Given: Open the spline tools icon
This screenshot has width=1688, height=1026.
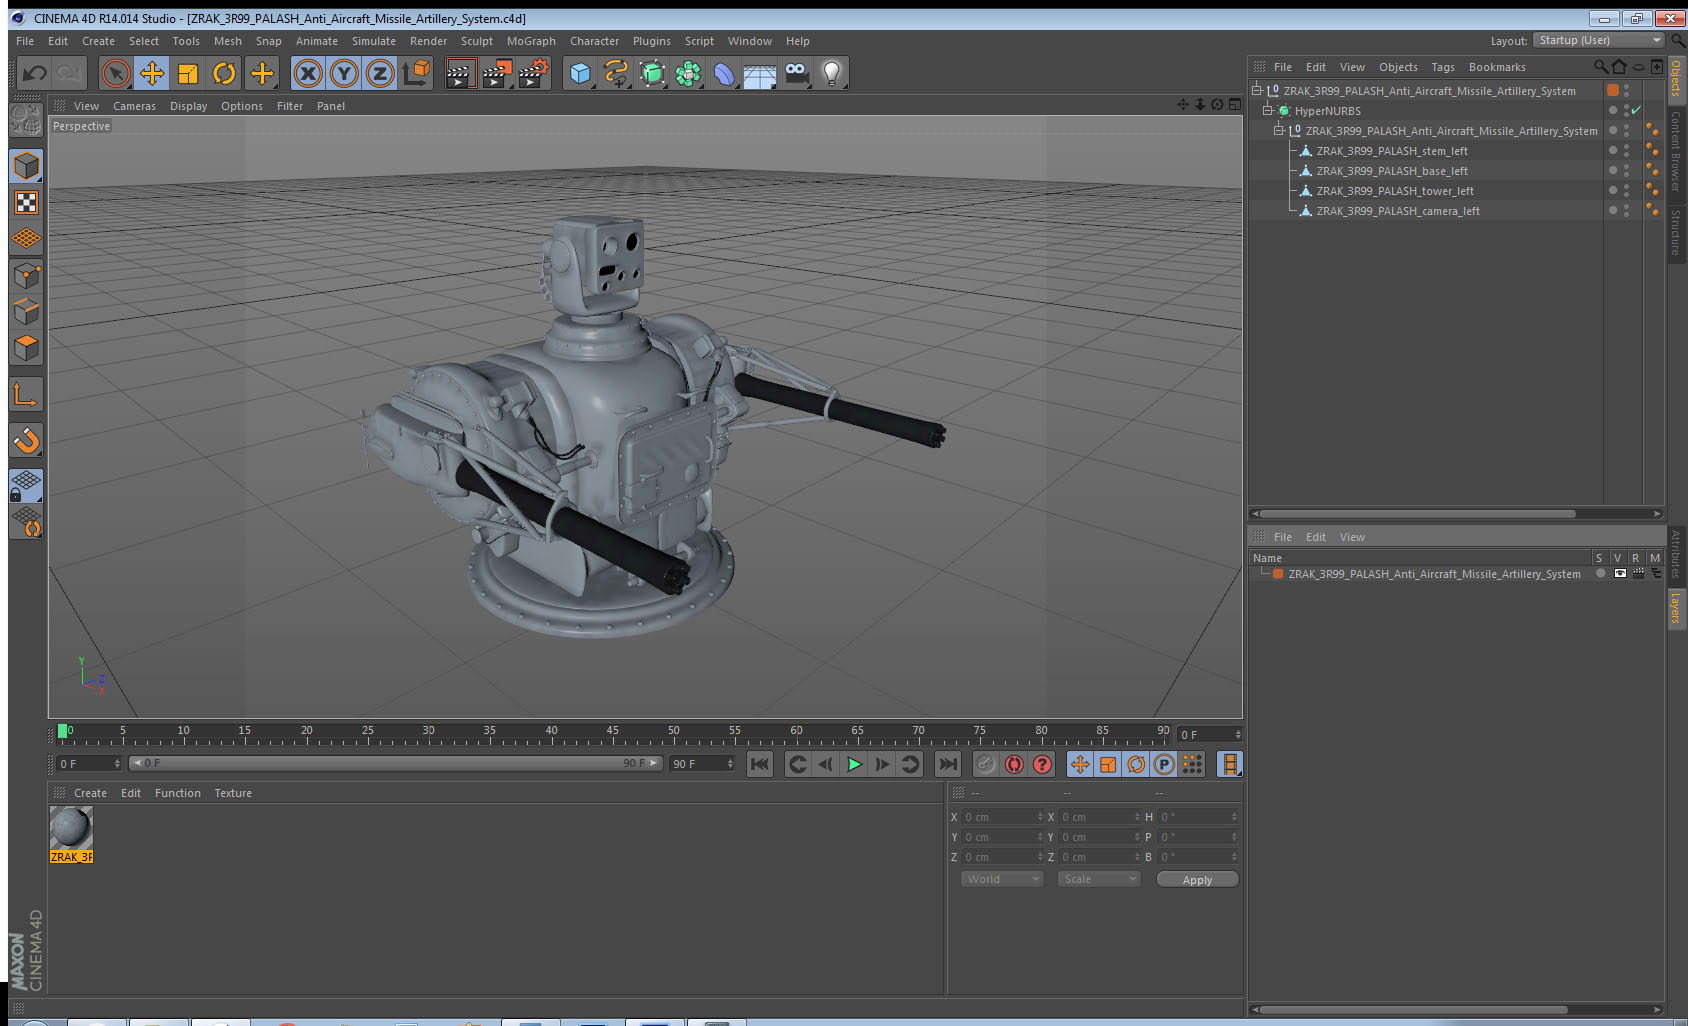Looking at the screenshot, I should tap(616, 73).
